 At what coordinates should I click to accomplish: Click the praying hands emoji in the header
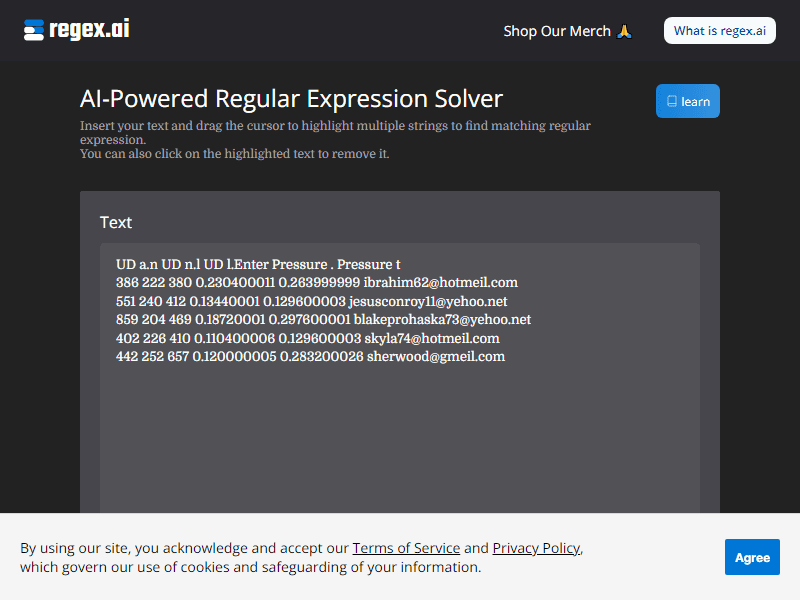[x=624, y=31]
